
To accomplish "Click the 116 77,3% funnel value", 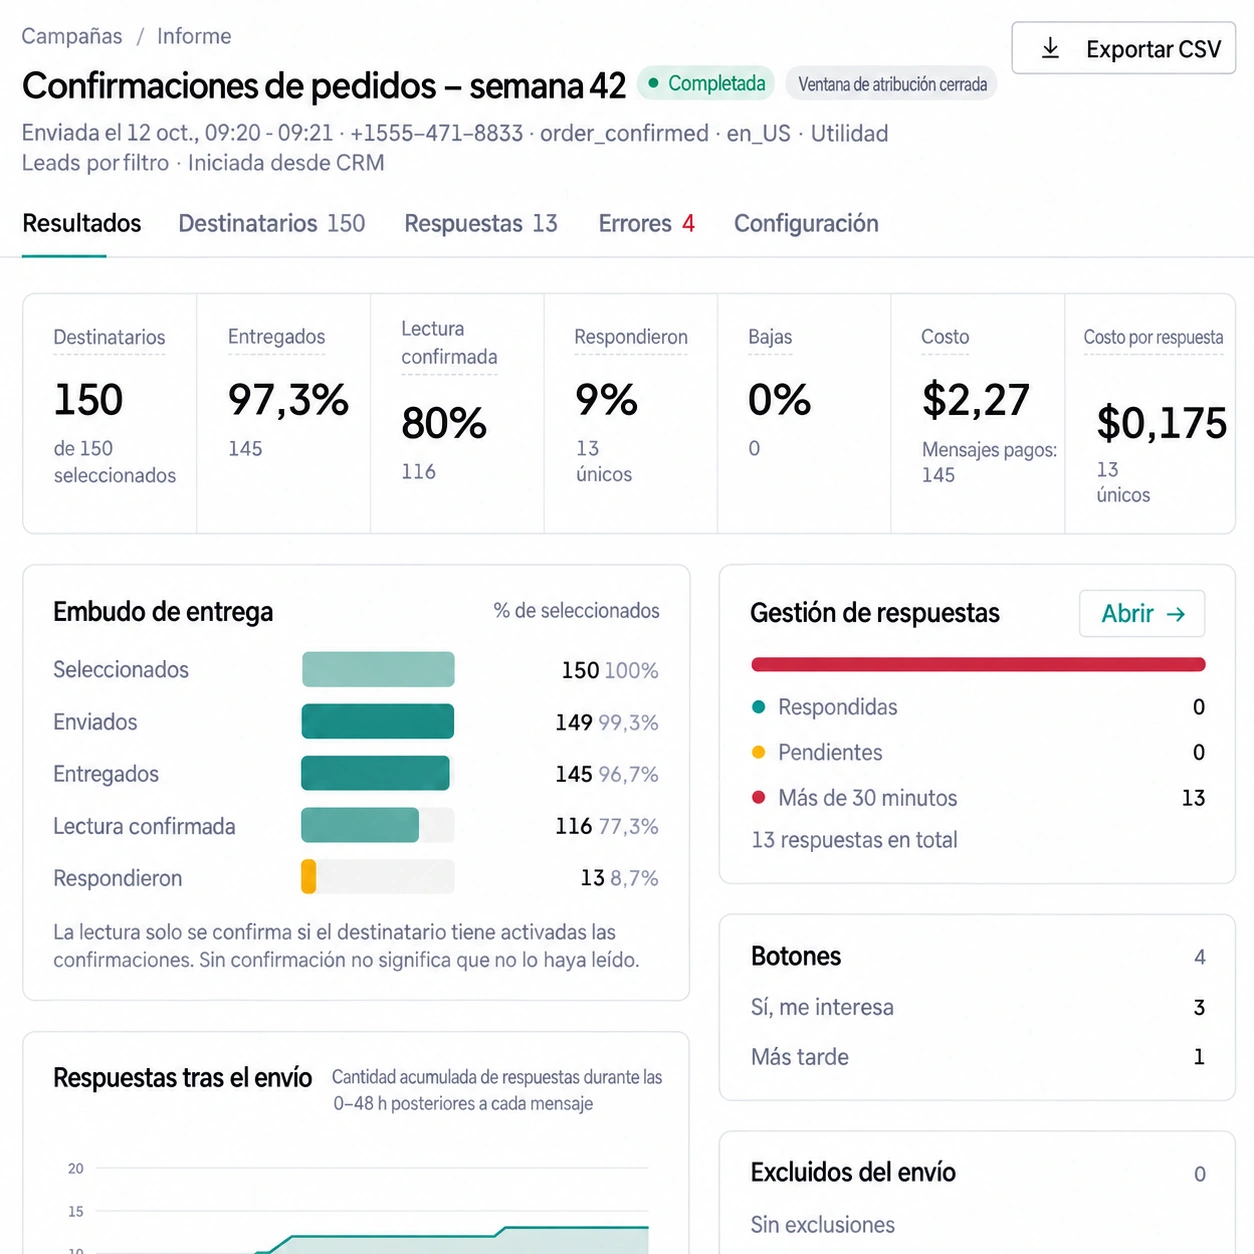I will [606, 826].
